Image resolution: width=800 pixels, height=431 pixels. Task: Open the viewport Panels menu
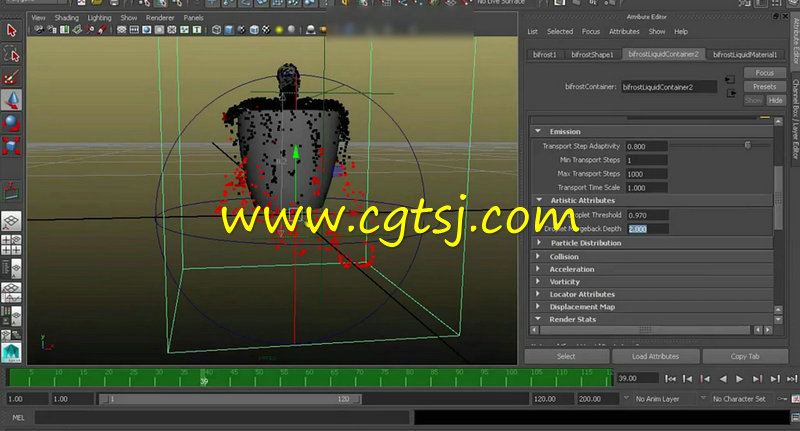click(193, 18)
